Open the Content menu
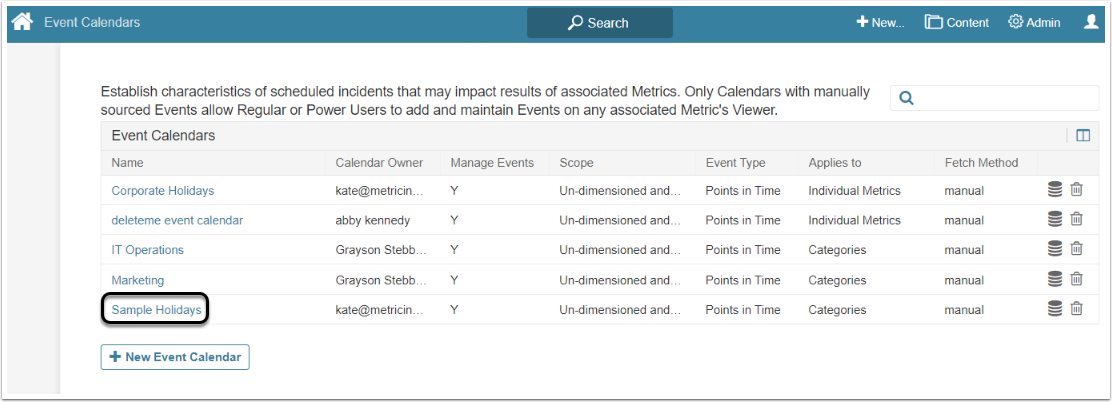 [957, 22]
